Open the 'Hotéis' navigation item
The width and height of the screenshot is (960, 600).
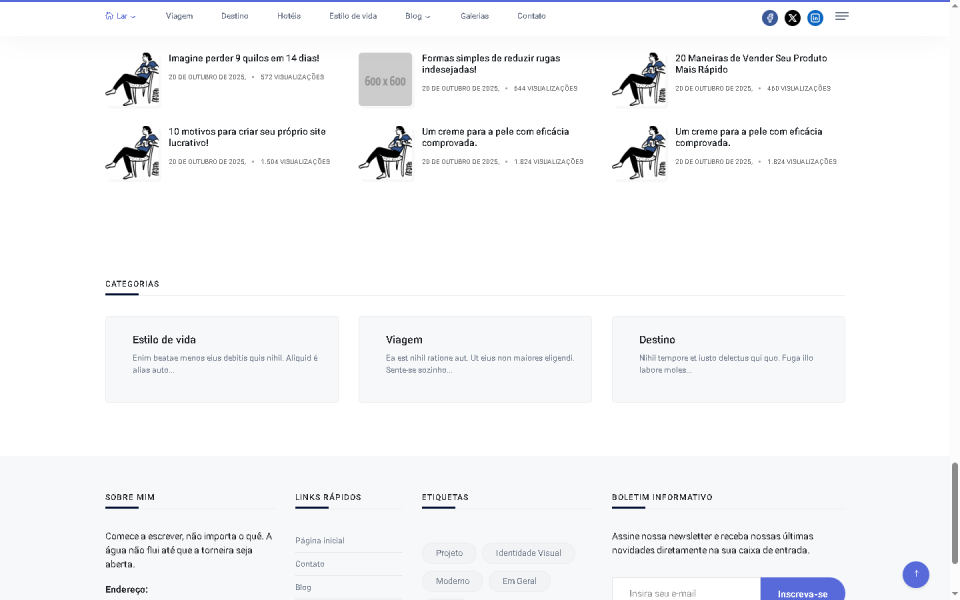click(x=289, y=16)
